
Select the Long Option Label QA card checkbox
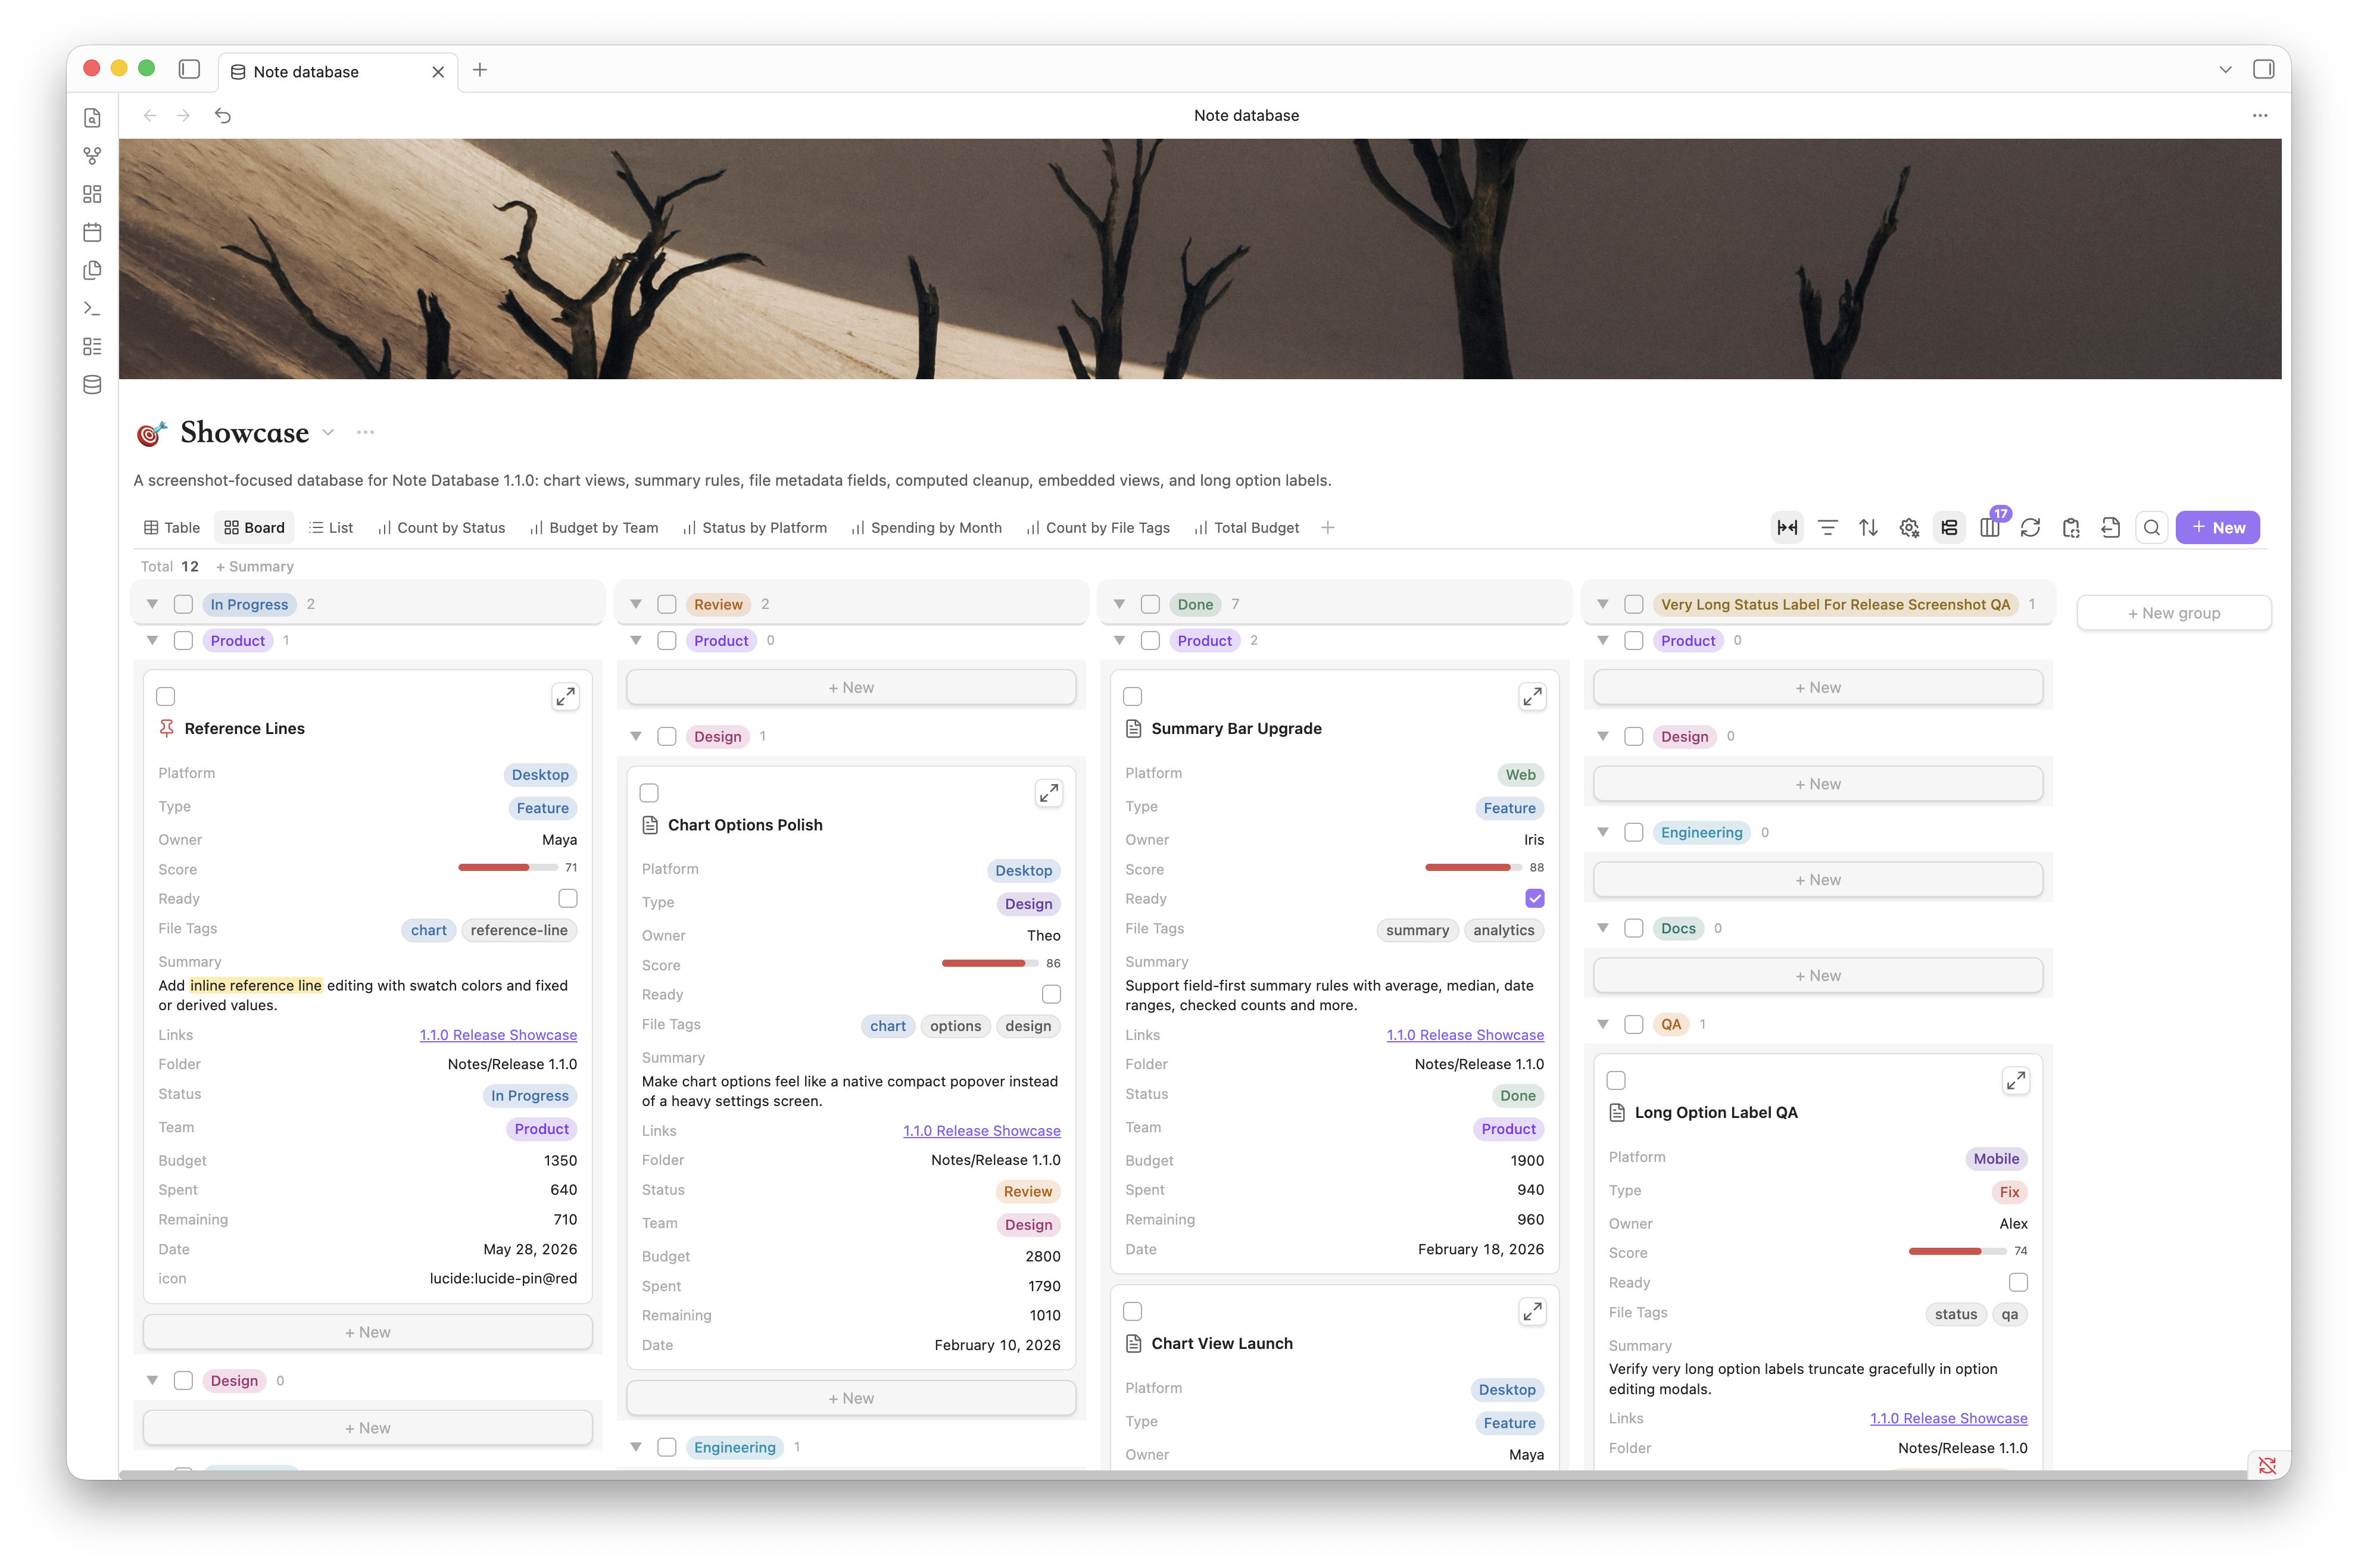1616,1080
